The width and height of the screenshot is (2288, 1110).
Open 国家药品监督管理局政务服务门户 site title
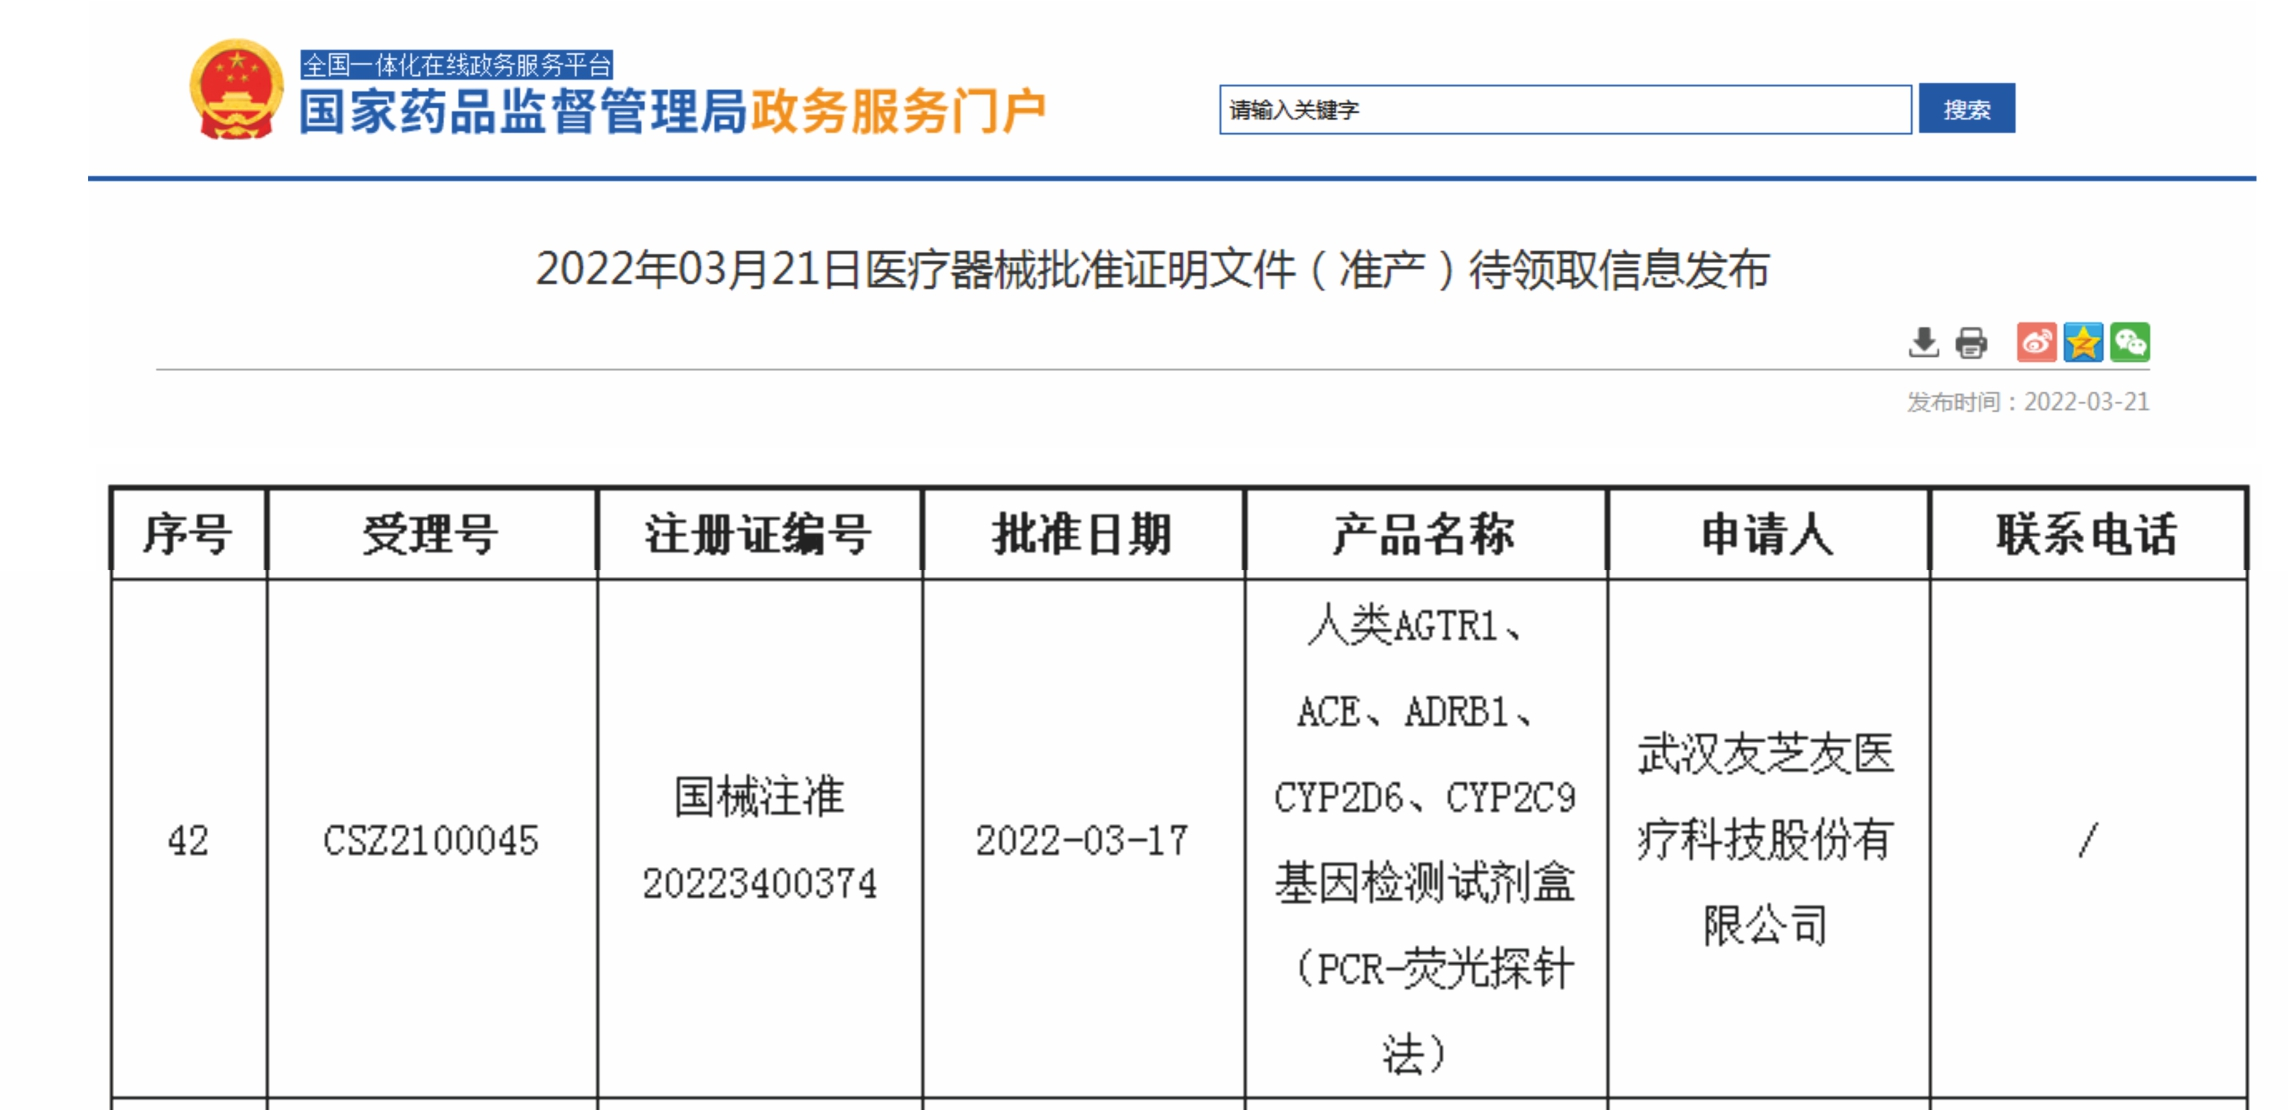coord(672,111)
